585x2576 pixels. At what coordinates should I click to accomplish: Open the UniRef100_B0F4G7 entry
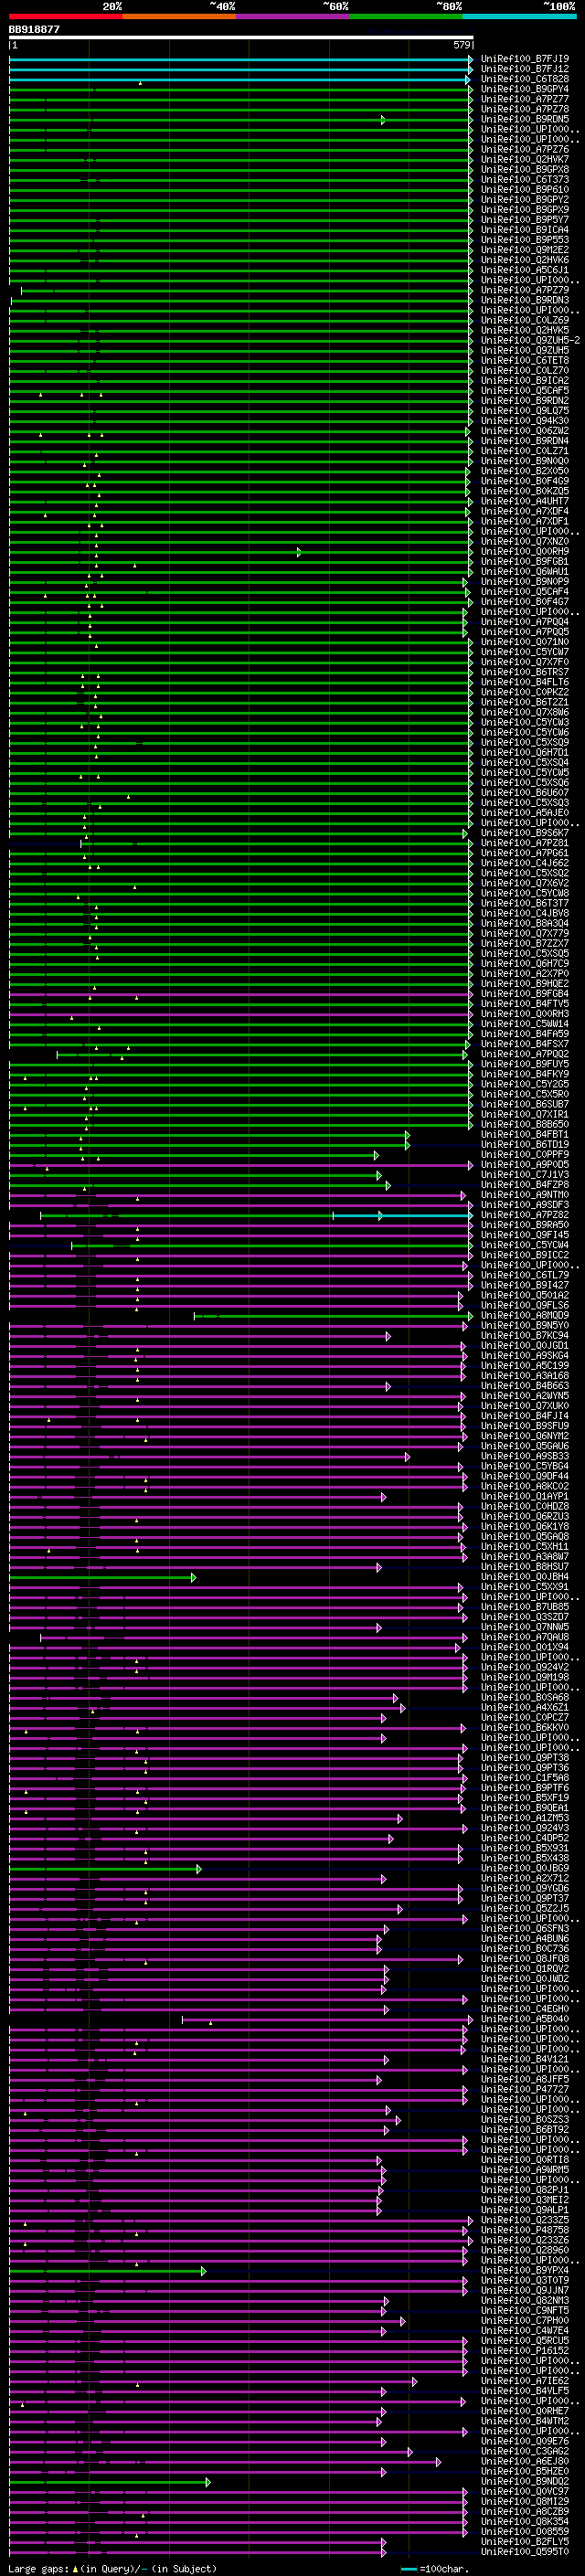pyautogui.click(x=525, y=601)
